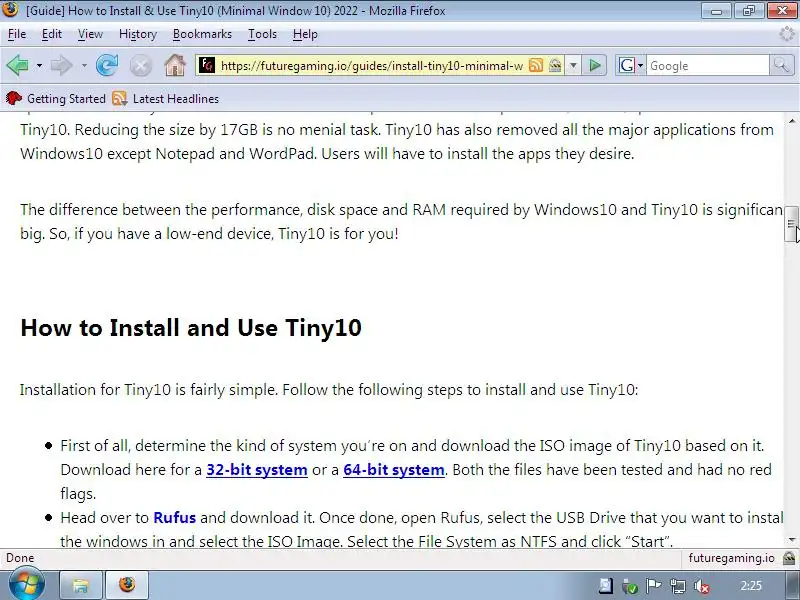Click the Stop loading button

(141, 66)
